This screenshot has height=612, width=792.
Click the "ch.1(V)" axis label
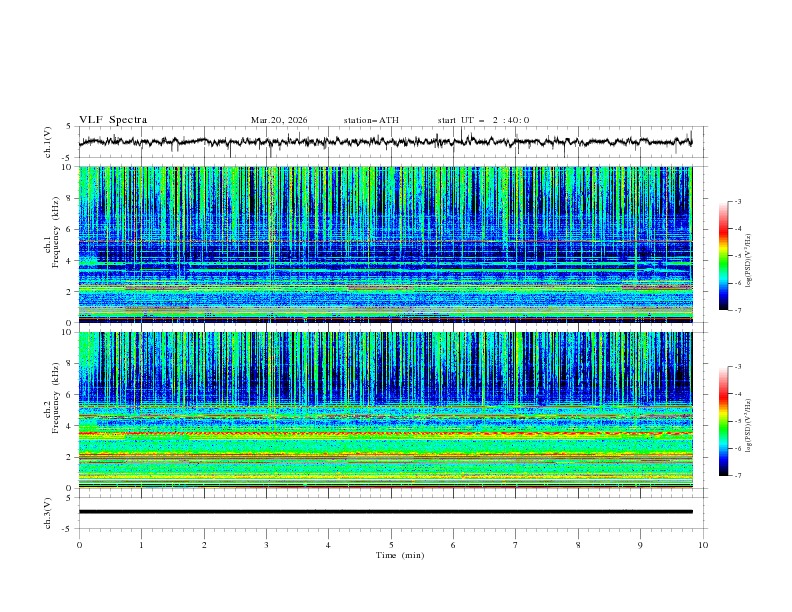point(48,142)
